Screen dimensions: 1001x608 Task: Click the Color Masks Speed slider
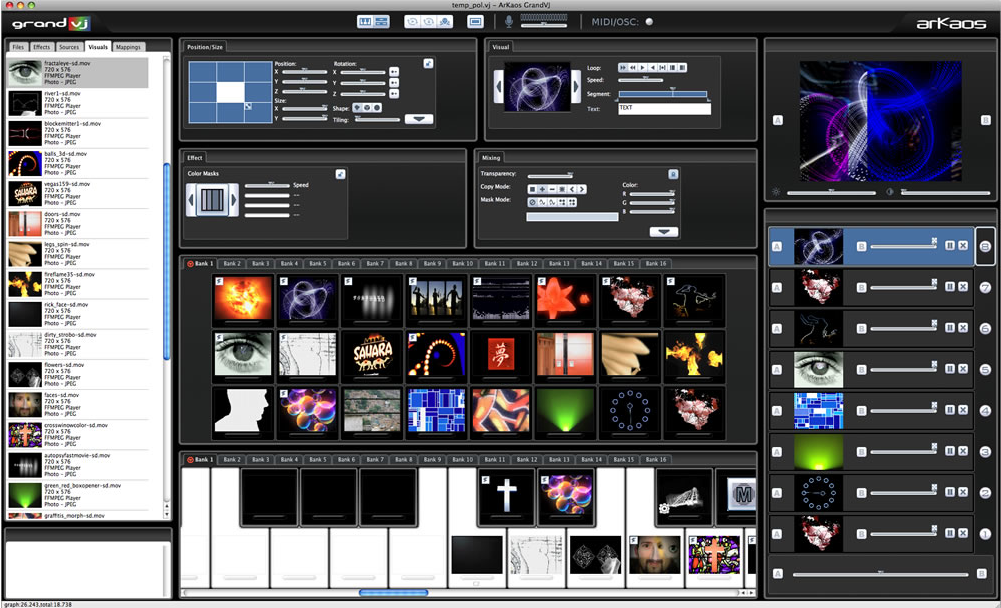coord(267,185)
